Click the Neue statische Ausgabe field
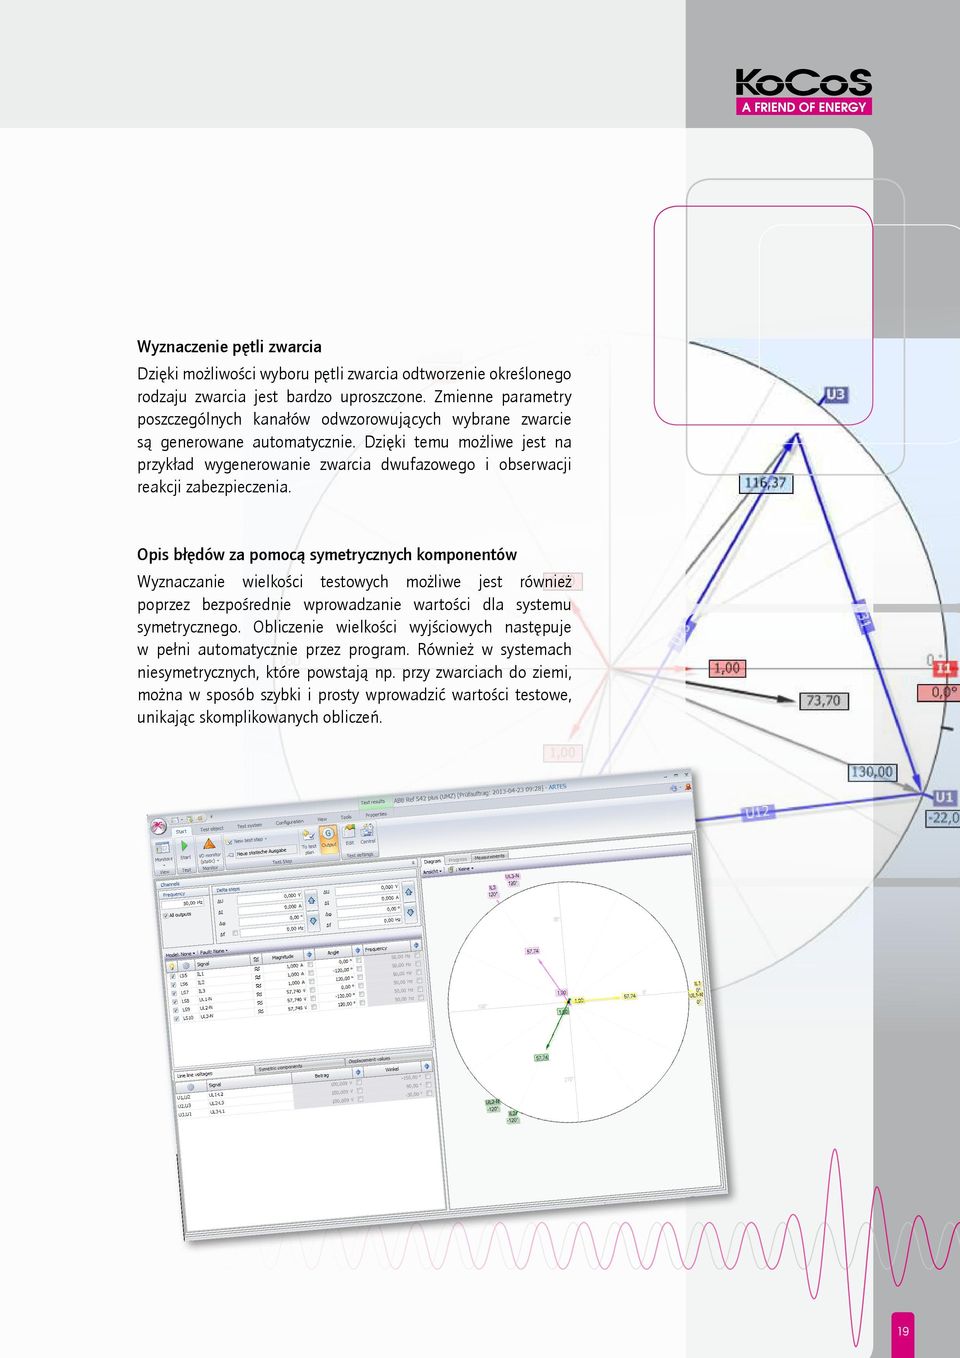Viewport: 960px width, 1358px height. tap(266, 850)
